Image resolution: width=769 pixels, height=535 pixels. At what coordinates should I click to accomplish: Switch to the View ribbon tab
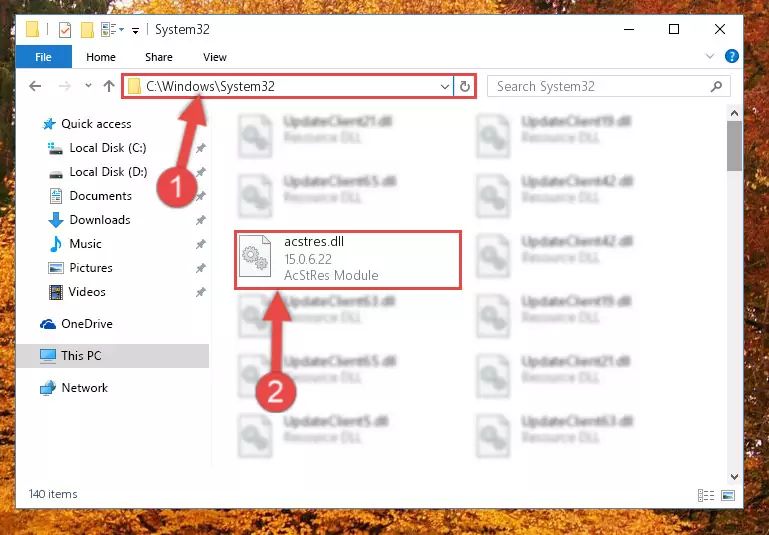tap(215, 57)
